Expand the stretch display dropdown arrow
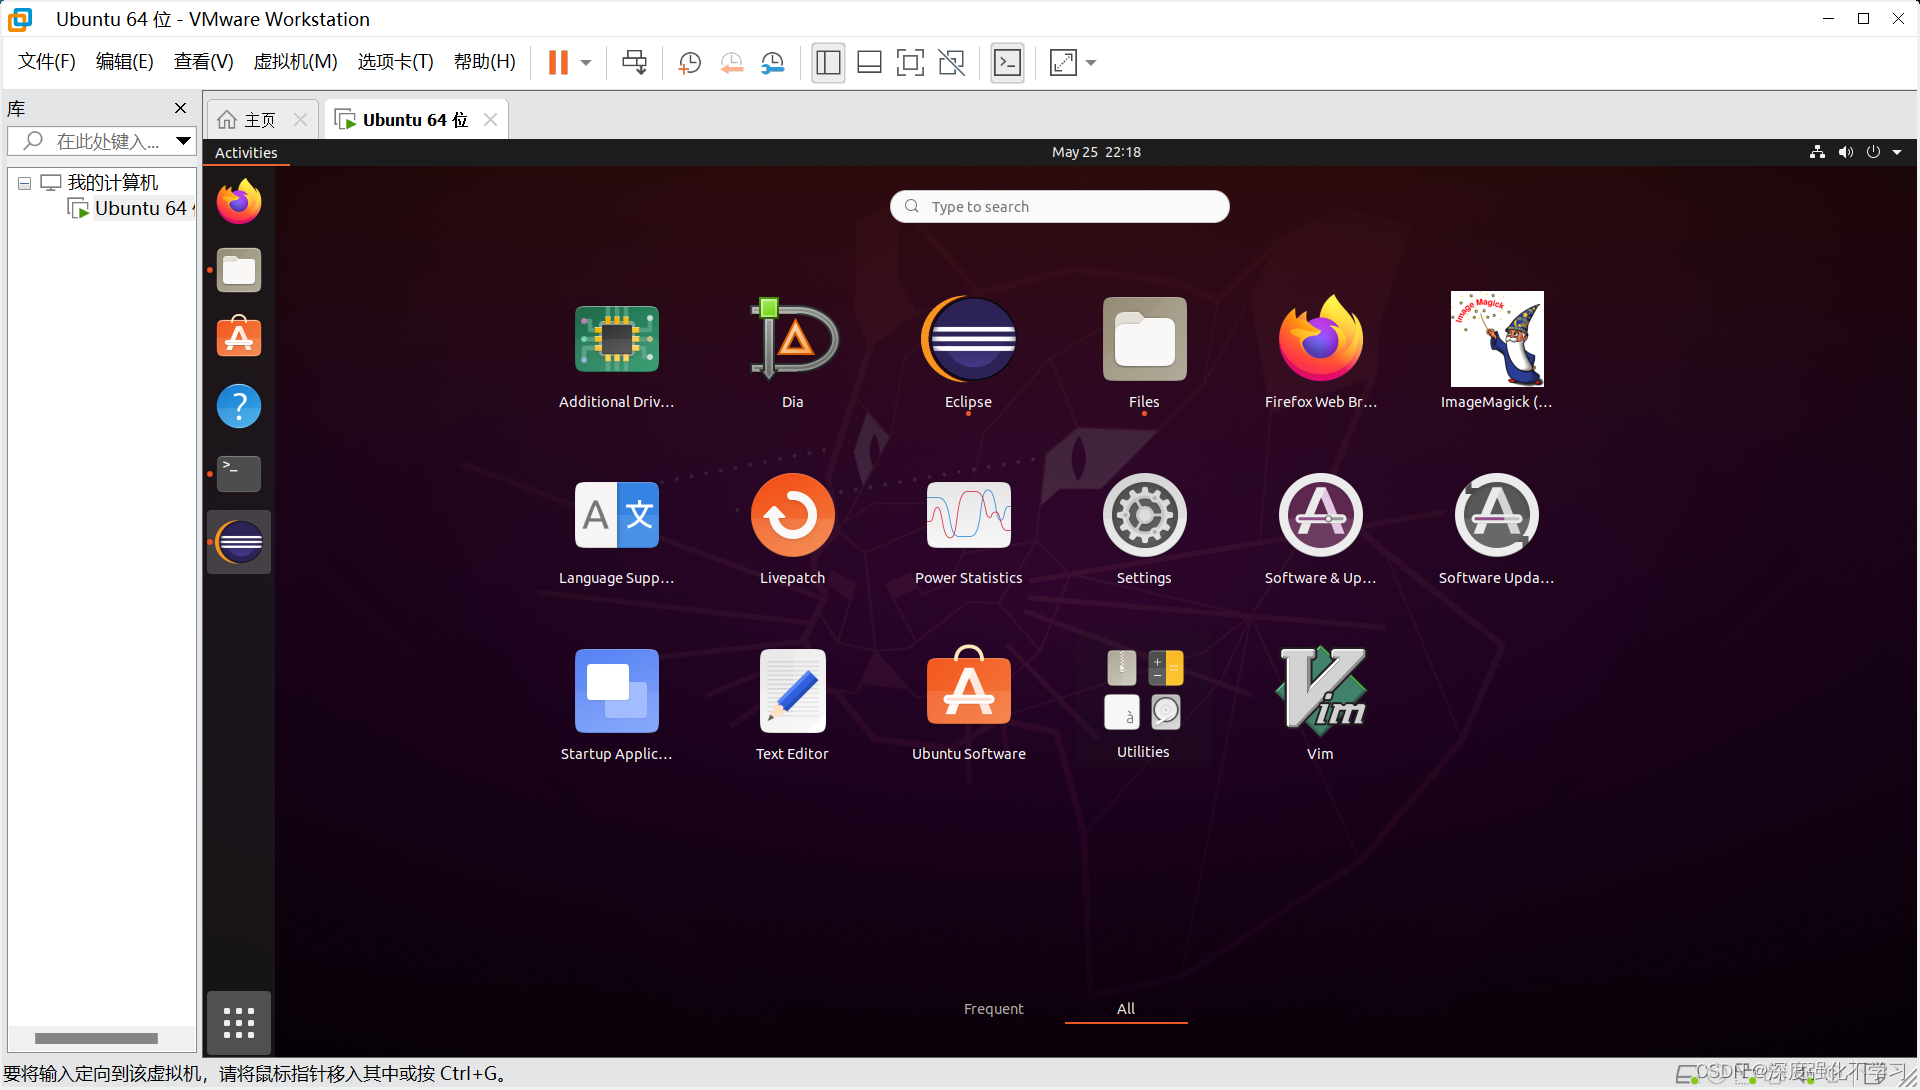Image resolution: width=1920 pixels, height=1090 pixels. point(1091,63)
